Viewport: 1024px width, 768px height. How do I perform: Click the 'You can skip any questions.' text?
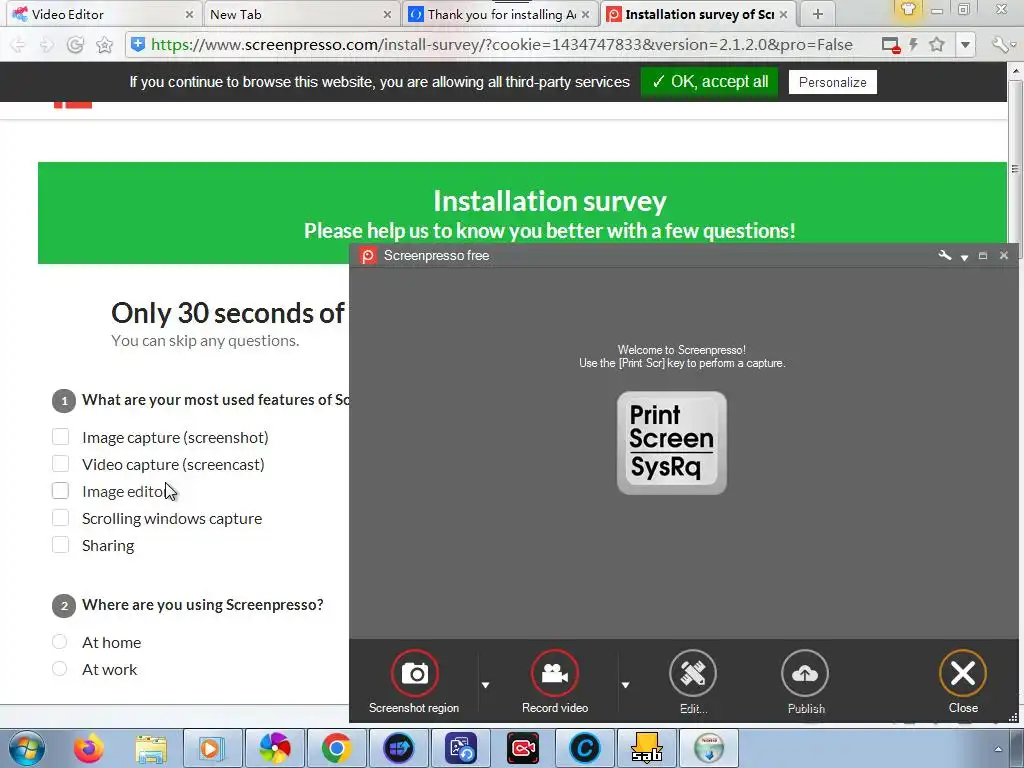205,341
